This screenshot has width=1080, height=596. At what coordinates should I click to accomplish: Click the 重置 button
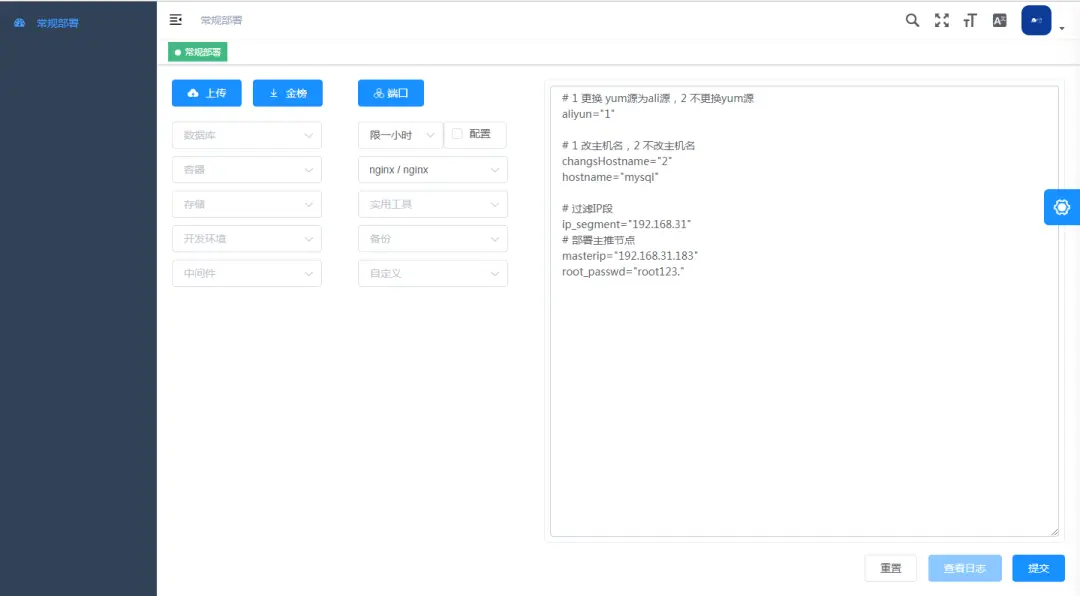(x=891, y=568)
